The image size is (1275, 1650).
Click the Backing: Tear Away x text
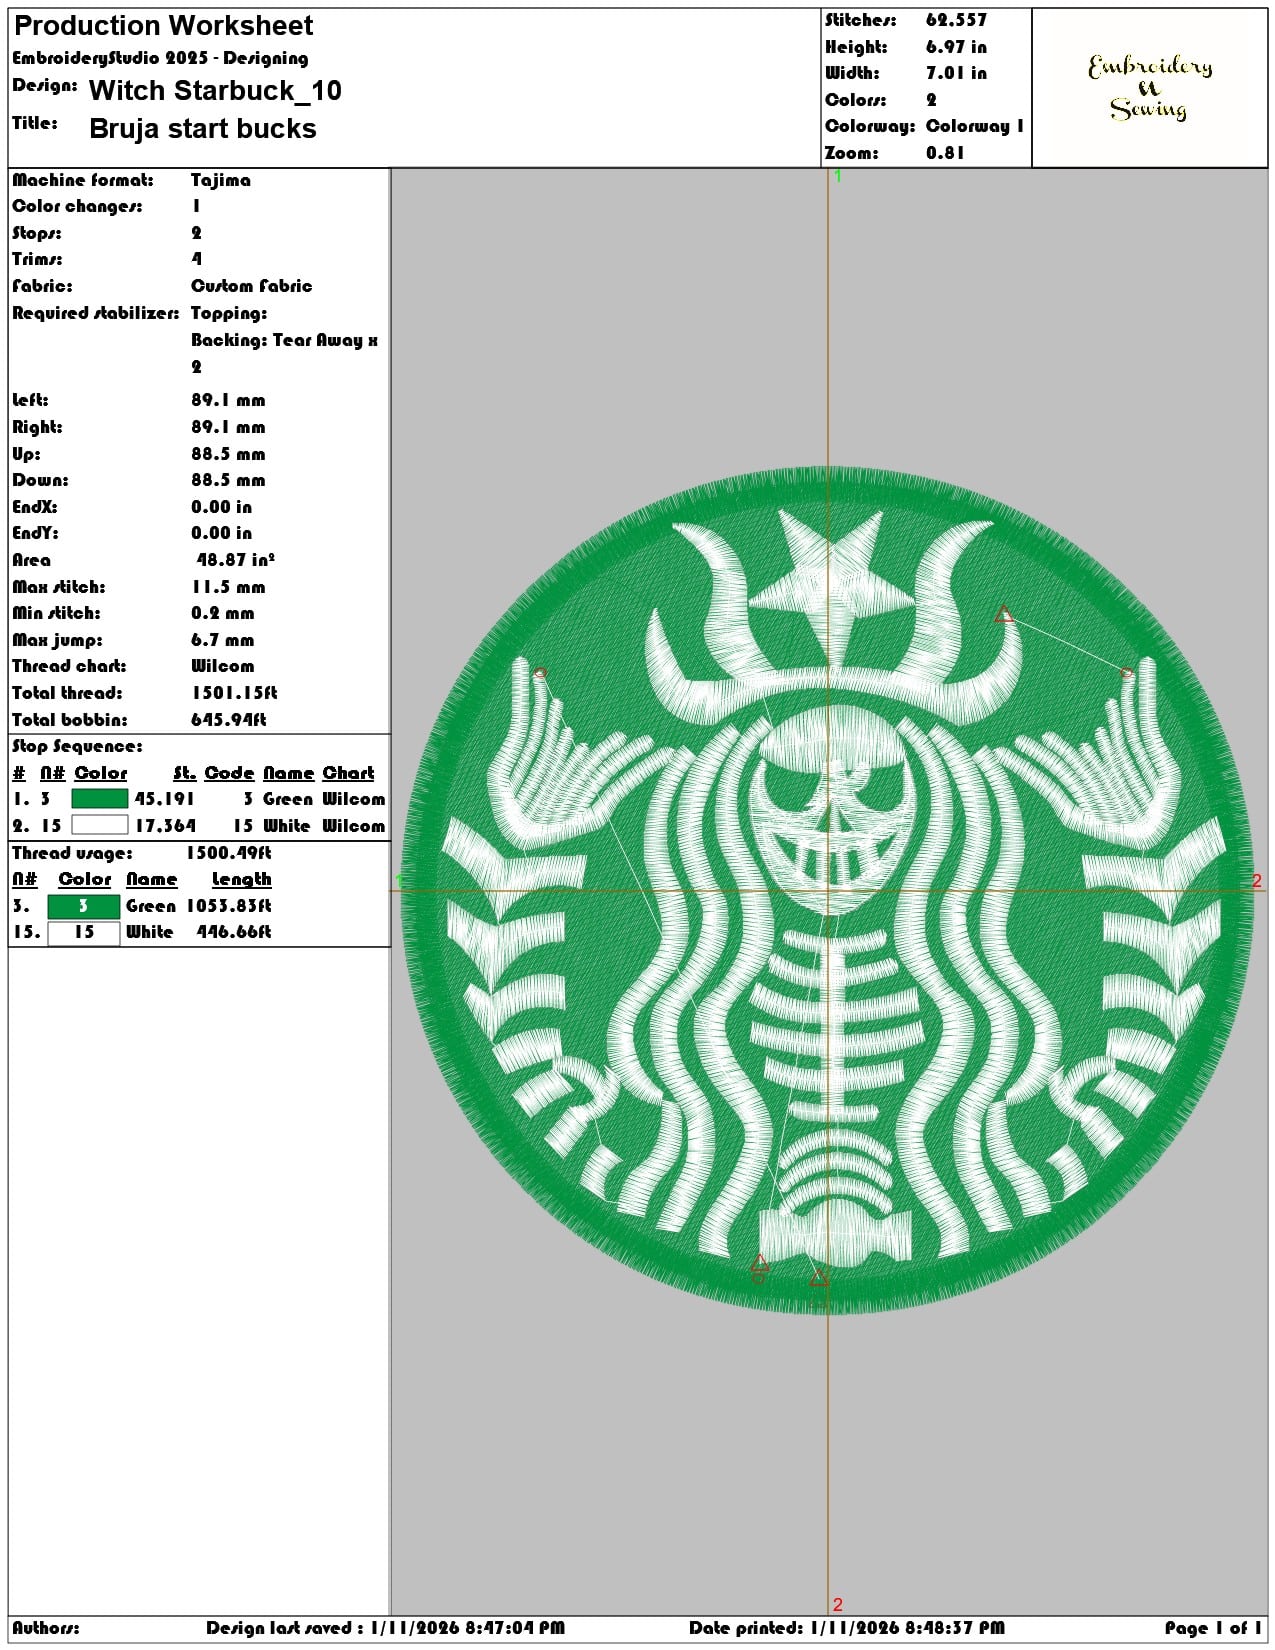pos(285,340)
